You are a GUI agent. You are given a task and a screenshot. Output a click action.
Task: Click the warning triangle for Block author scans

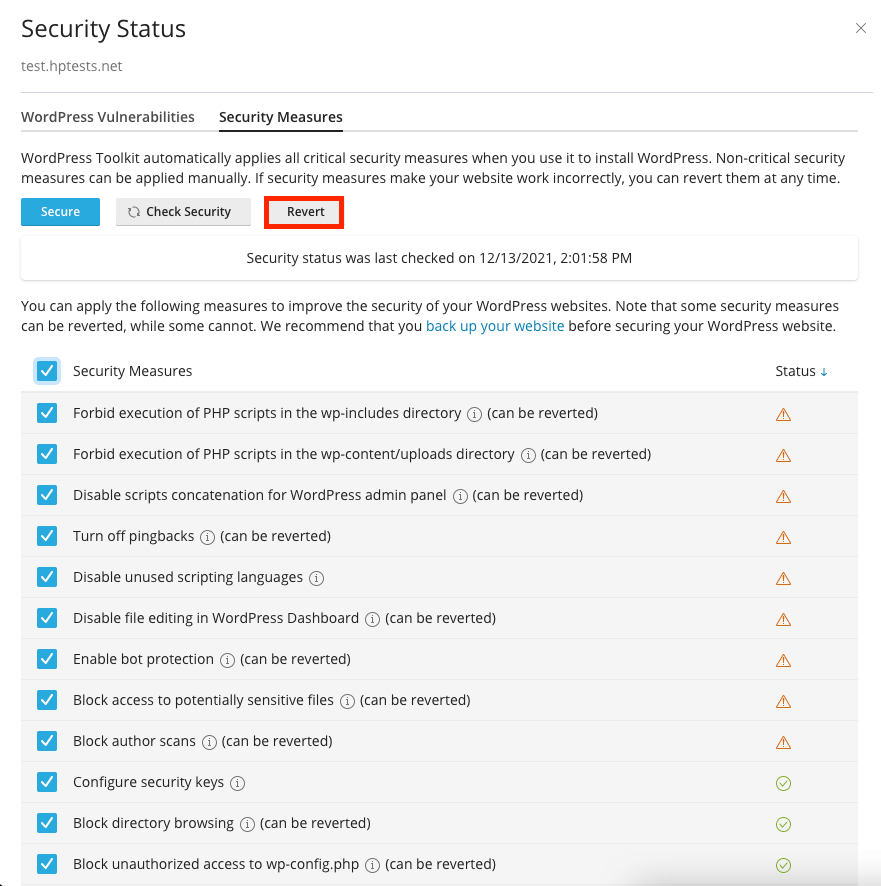click(783, 742)
